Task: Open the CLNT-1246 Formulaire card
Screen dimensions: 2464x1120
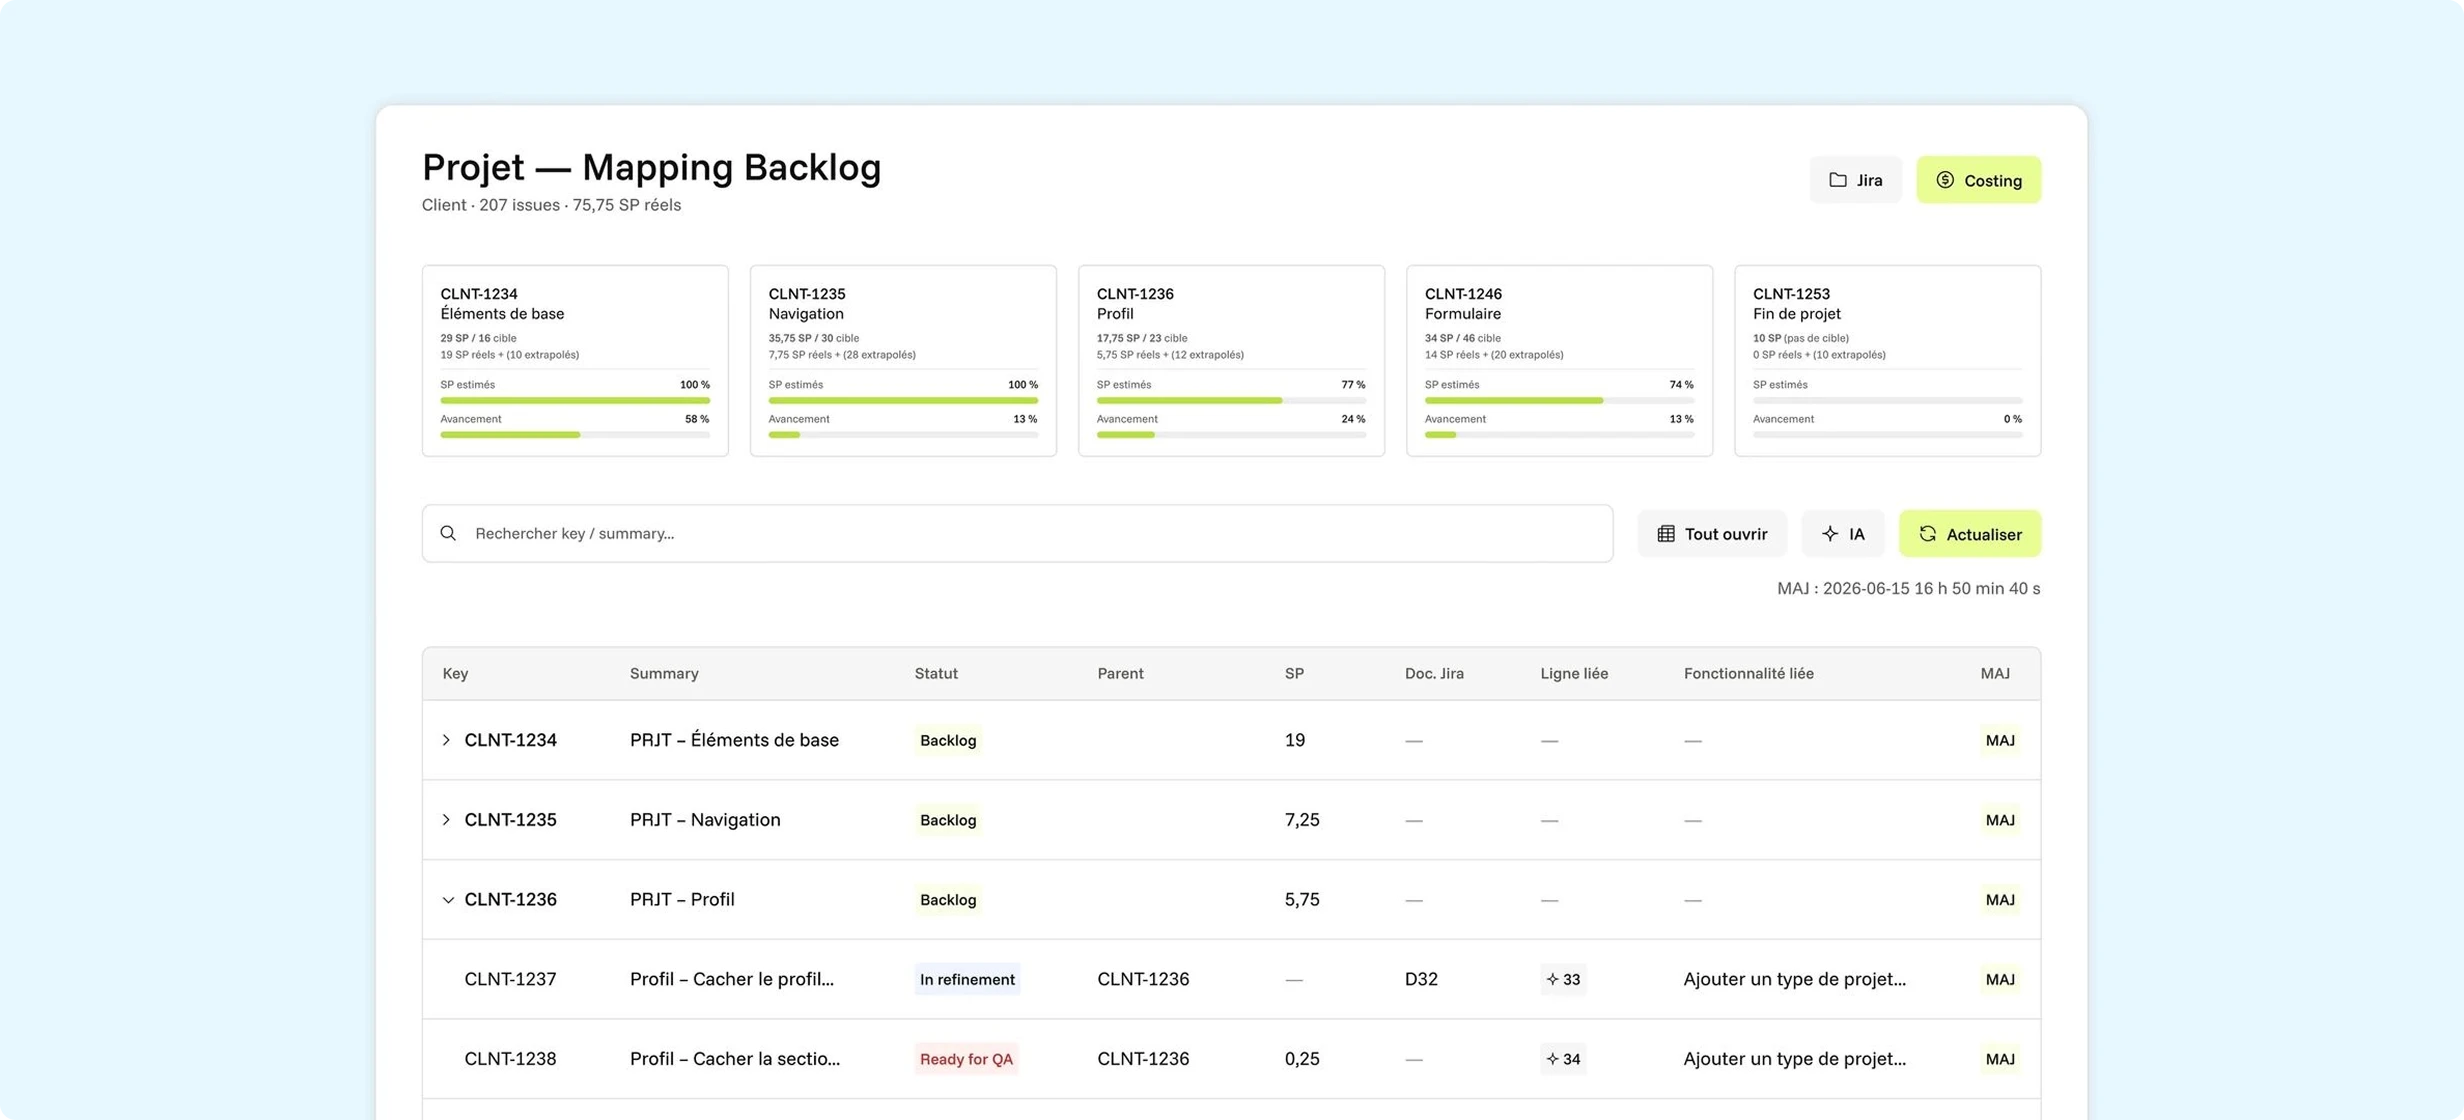Action: click(x=1559, y=361)
